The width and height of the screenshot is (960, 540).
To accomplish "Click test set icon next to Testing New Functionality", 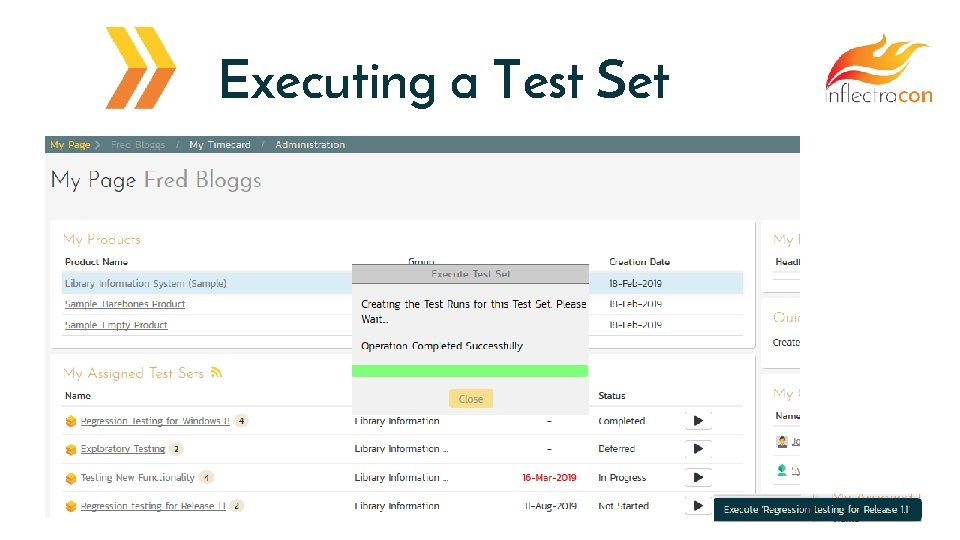I will 71,478.
